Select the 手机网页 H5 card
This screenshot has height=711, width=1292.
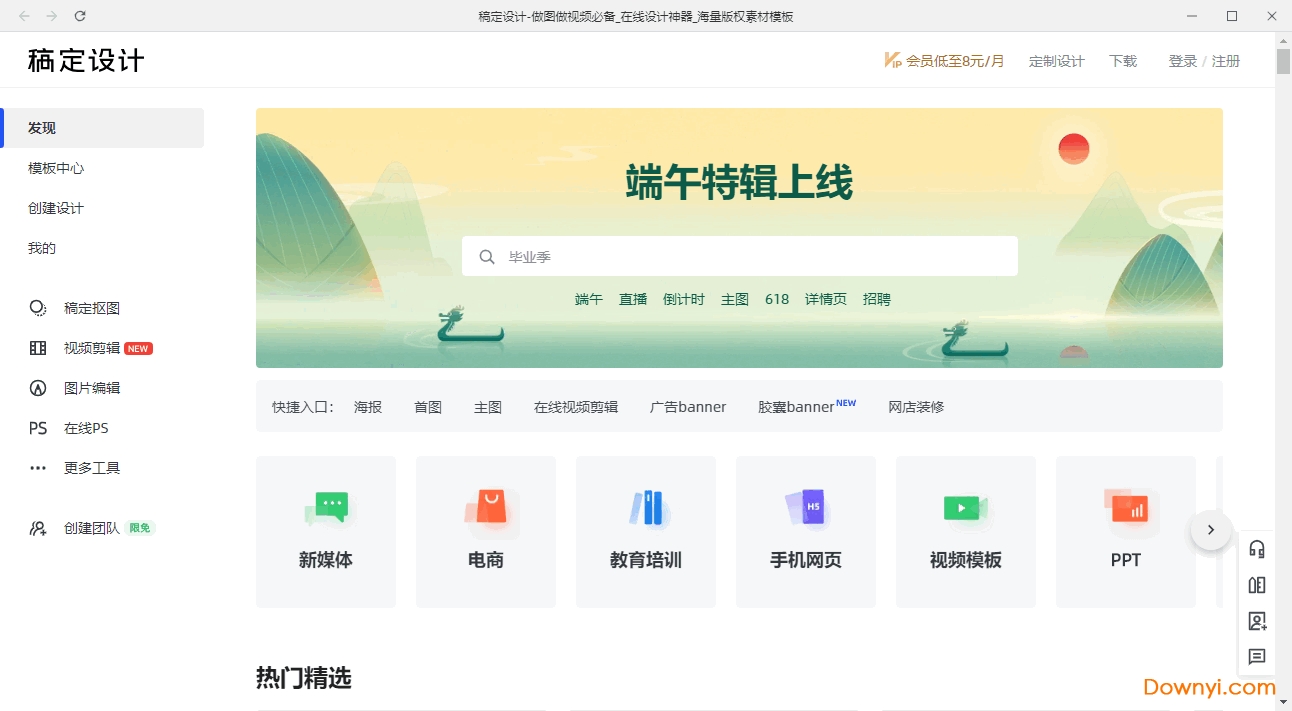806,531
